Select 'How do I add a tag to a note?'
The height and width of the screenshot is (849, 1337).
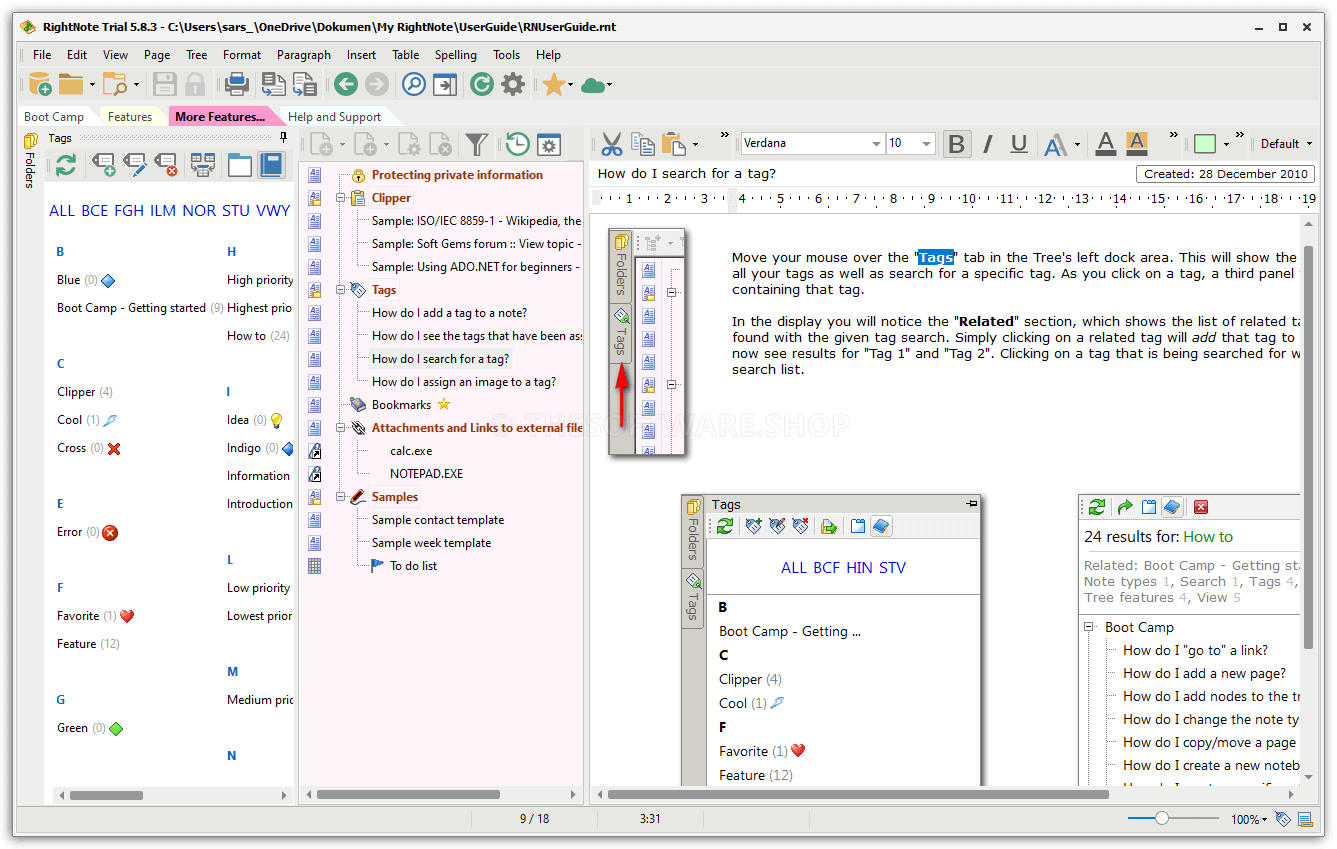(x=449, y=313)
